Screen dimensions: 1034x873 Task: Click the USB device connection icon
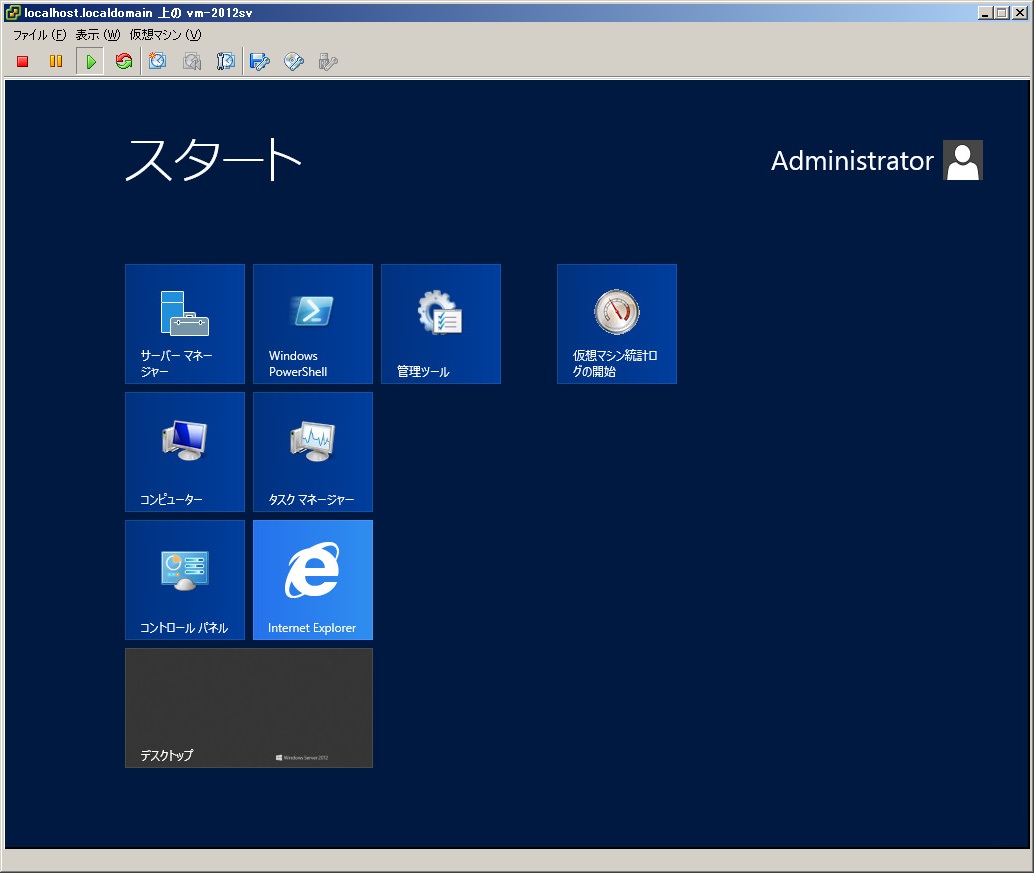[328, 61]
